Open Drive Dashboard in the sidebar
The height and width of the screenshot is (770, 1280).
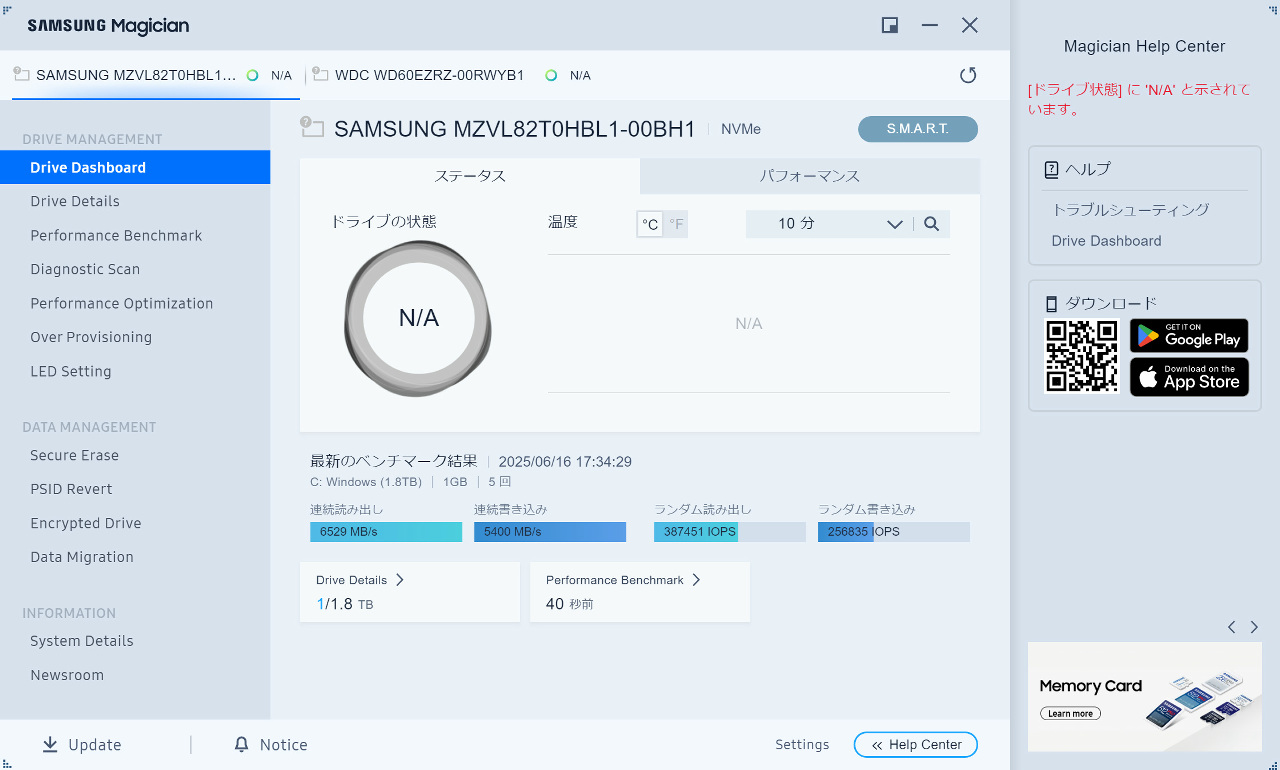pyautogui.click(x=135, y=167)
